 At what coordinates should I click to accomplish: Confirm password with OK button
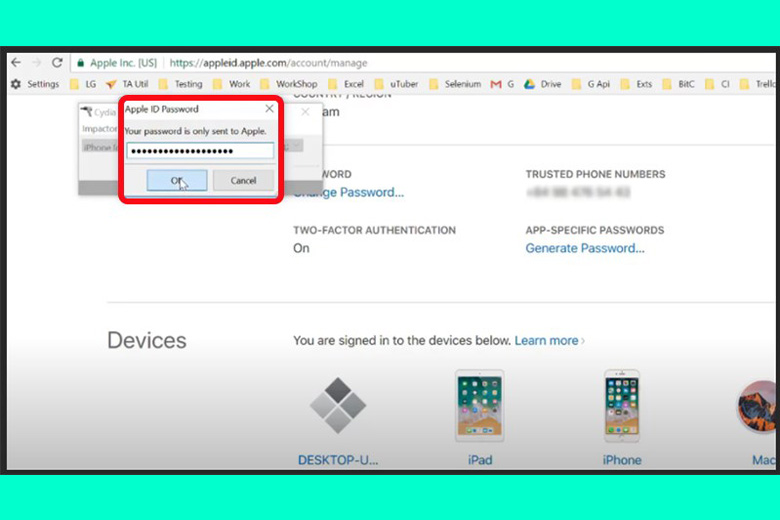tap(177, 180)
